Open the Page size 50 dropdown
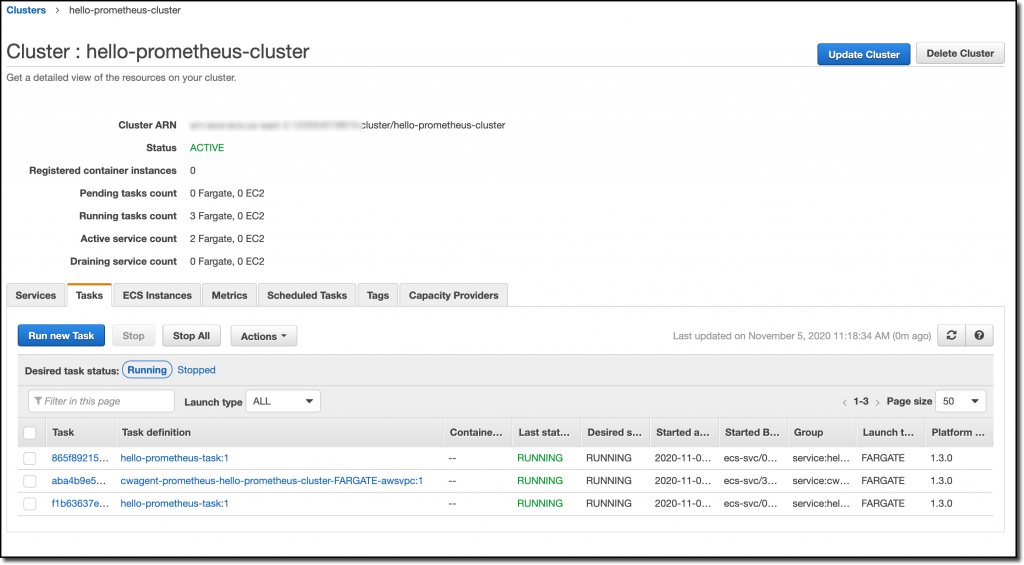The image size is (1024, 565). (961, 402)
